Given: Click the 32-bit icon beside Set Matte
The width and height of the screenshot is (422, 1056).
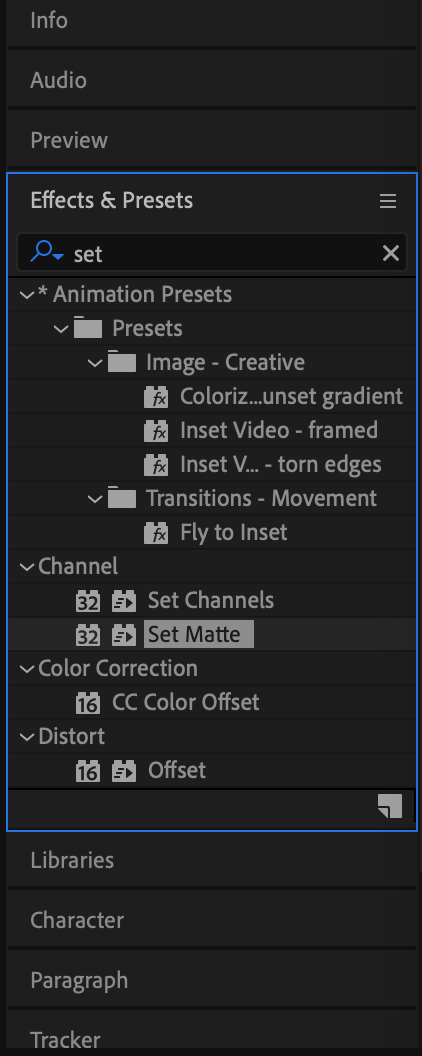Looking at the screenshot, I should [87, 635].
